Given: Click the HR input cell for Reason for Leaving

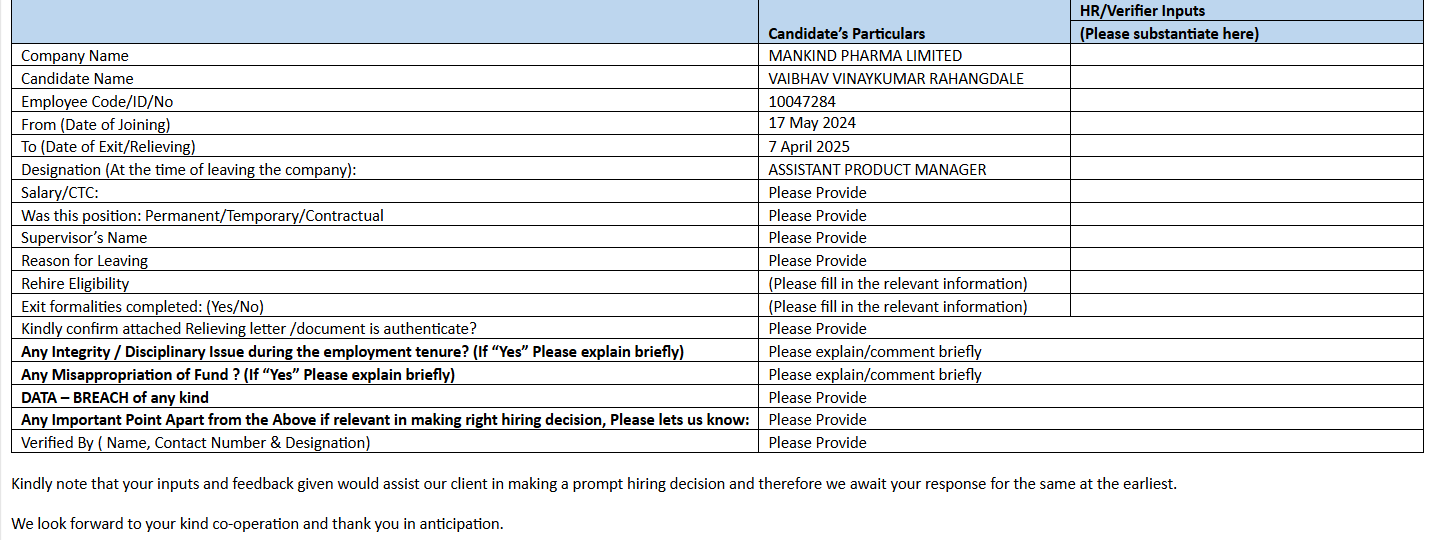Looking at the screenshot, I should [1246, 260].
